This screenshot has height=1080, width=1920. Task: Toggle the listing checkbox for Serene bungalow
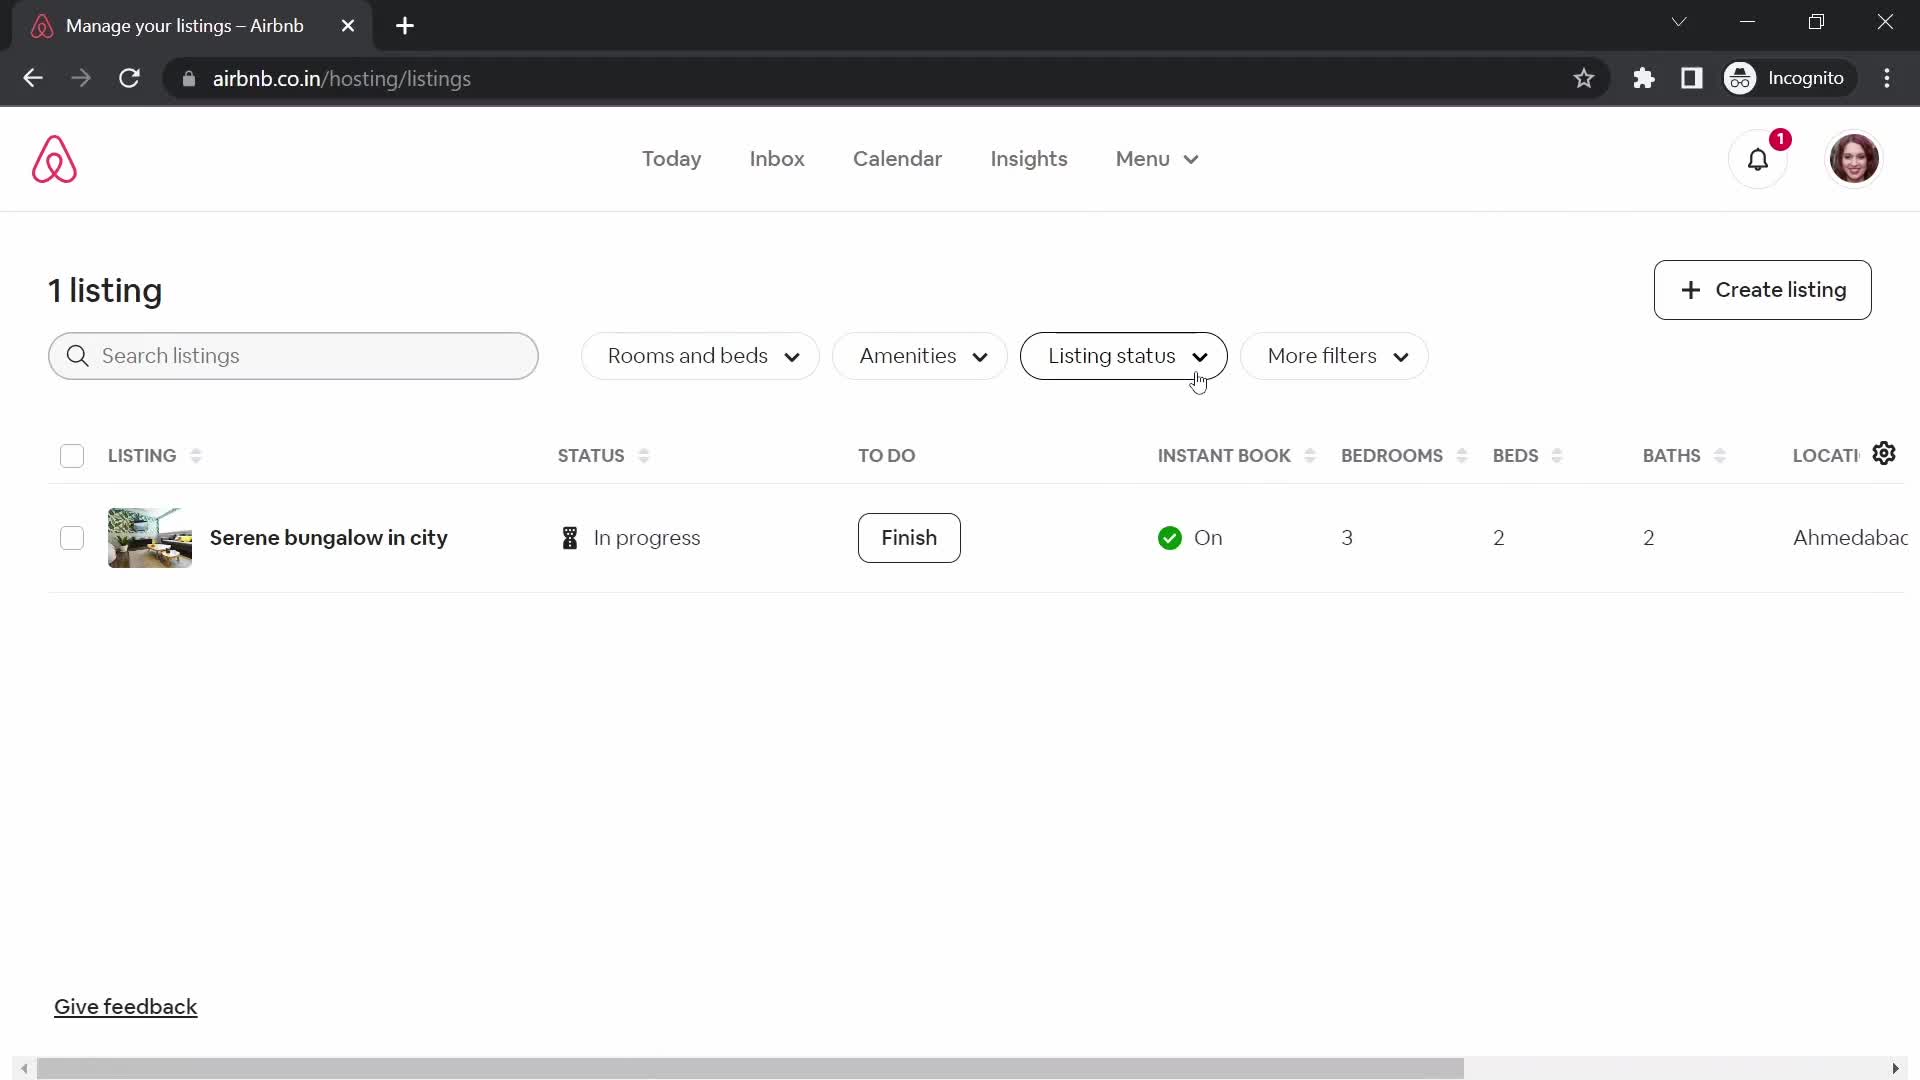pos(73,537)
